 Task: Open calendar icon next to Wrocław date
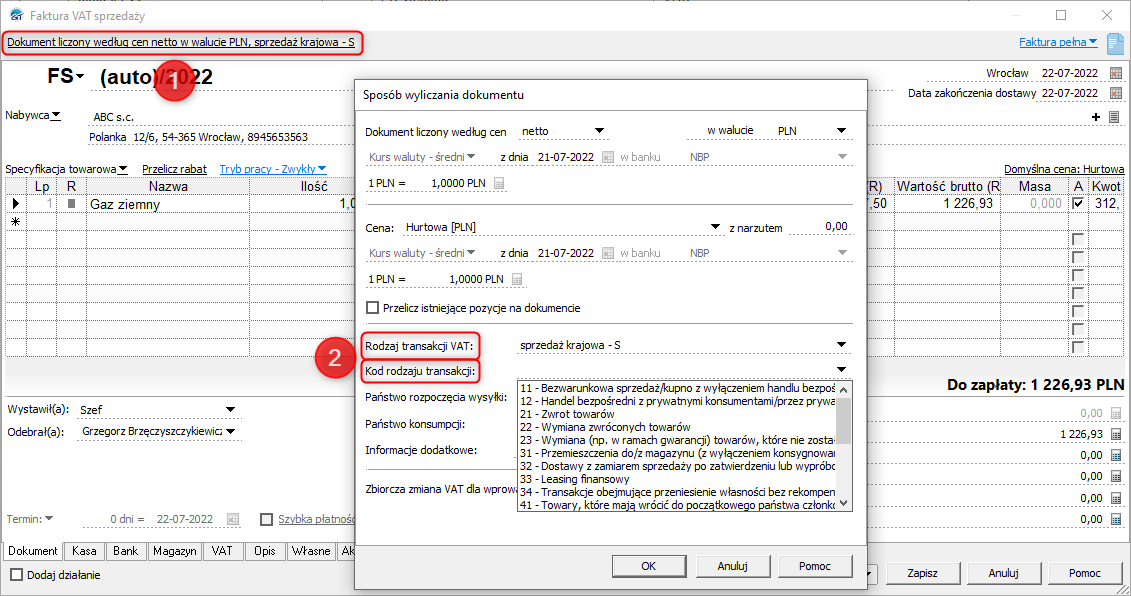[x=1116, y=74]
